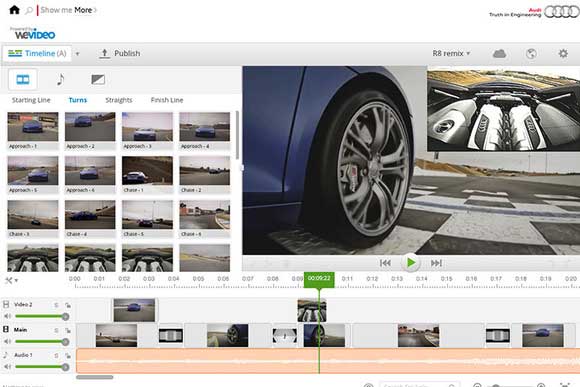Click the timeline horizontal scrollbar
Image resolution: width=580 pixels, height=387 pixels.
coord(95,377)
